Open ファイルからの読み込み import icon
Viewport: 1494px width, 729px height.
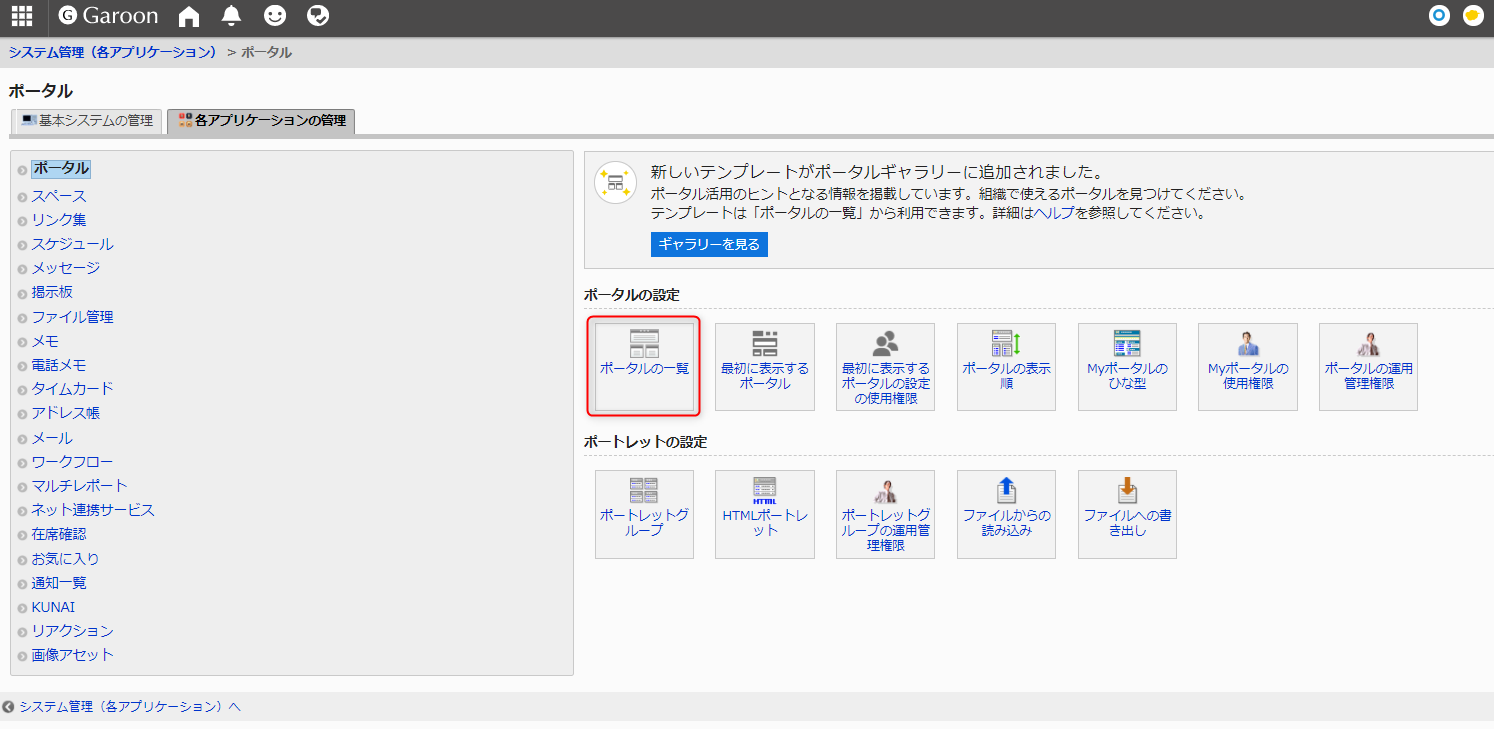click(1006, 513)
